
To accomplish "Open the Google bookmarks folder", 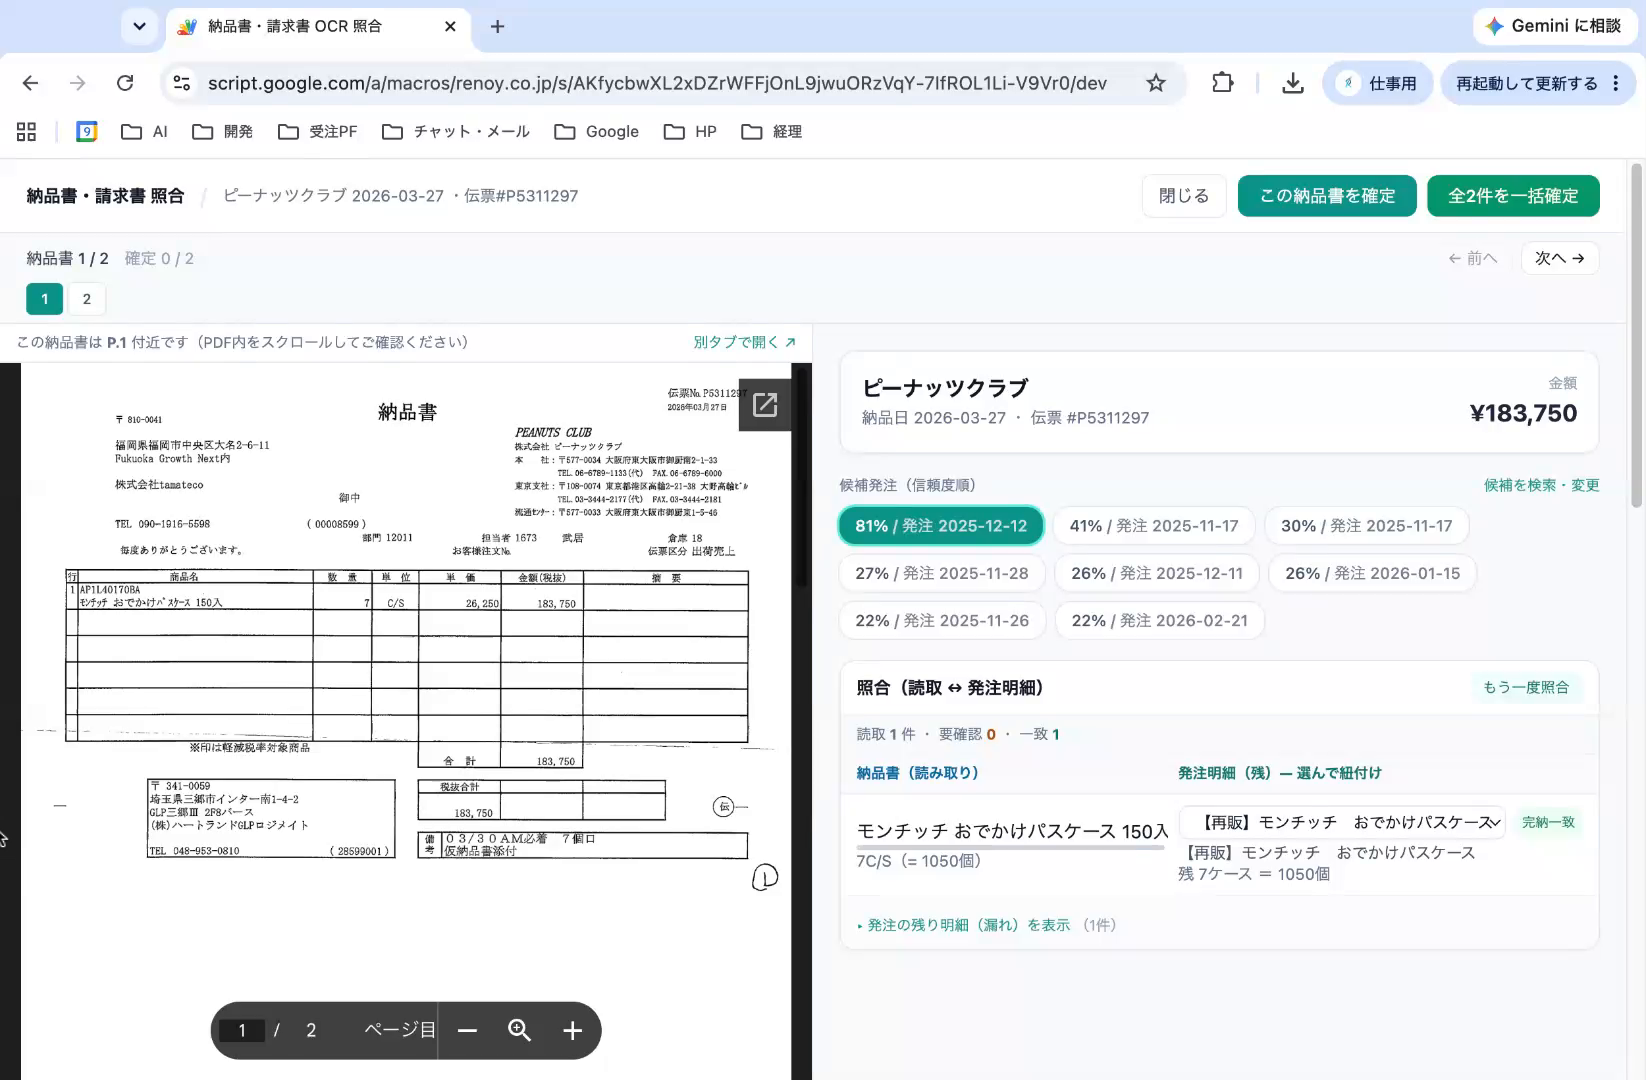I will coord(596,131).
